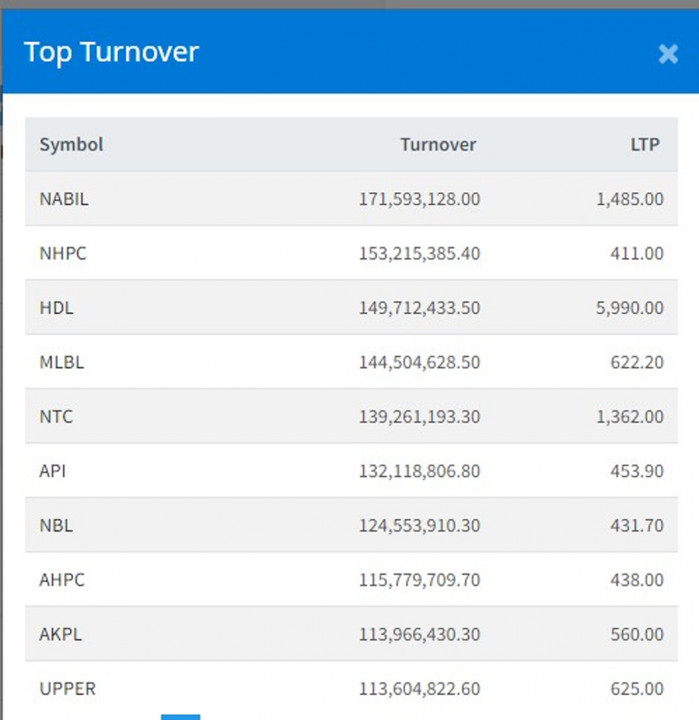Select the MLBL symbol
Image resolution: width=699 pixels, height=720 pixels.
(x=62, y=362)
